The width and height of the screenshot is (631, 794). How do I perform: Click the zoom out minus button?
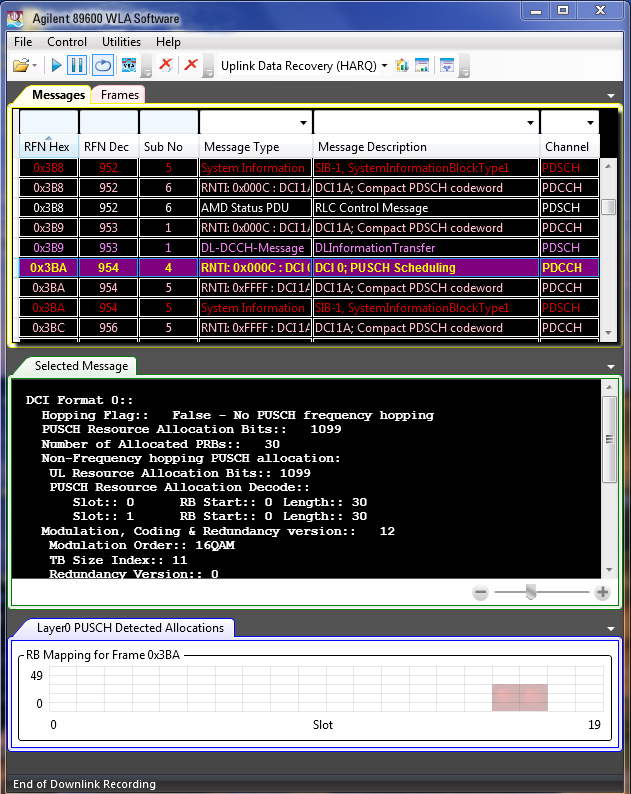click(x=481, y=593)
